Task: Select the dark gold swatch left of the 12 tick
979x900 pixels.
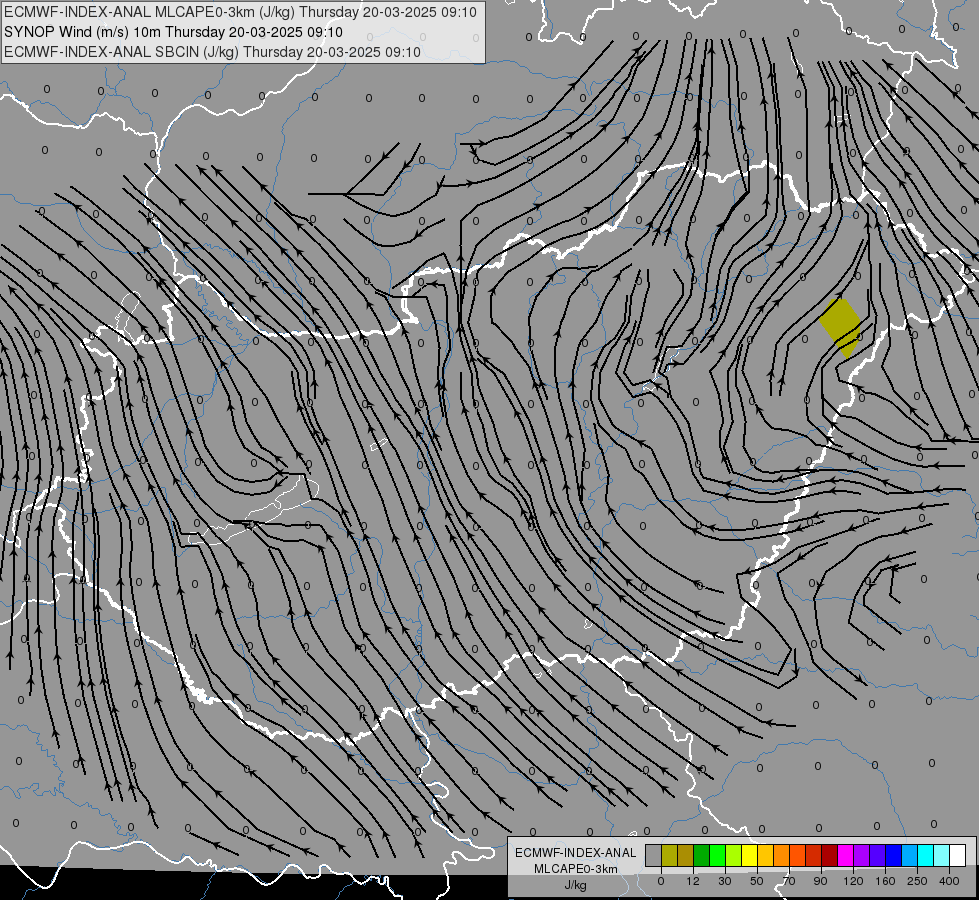Action: [686, 855]
